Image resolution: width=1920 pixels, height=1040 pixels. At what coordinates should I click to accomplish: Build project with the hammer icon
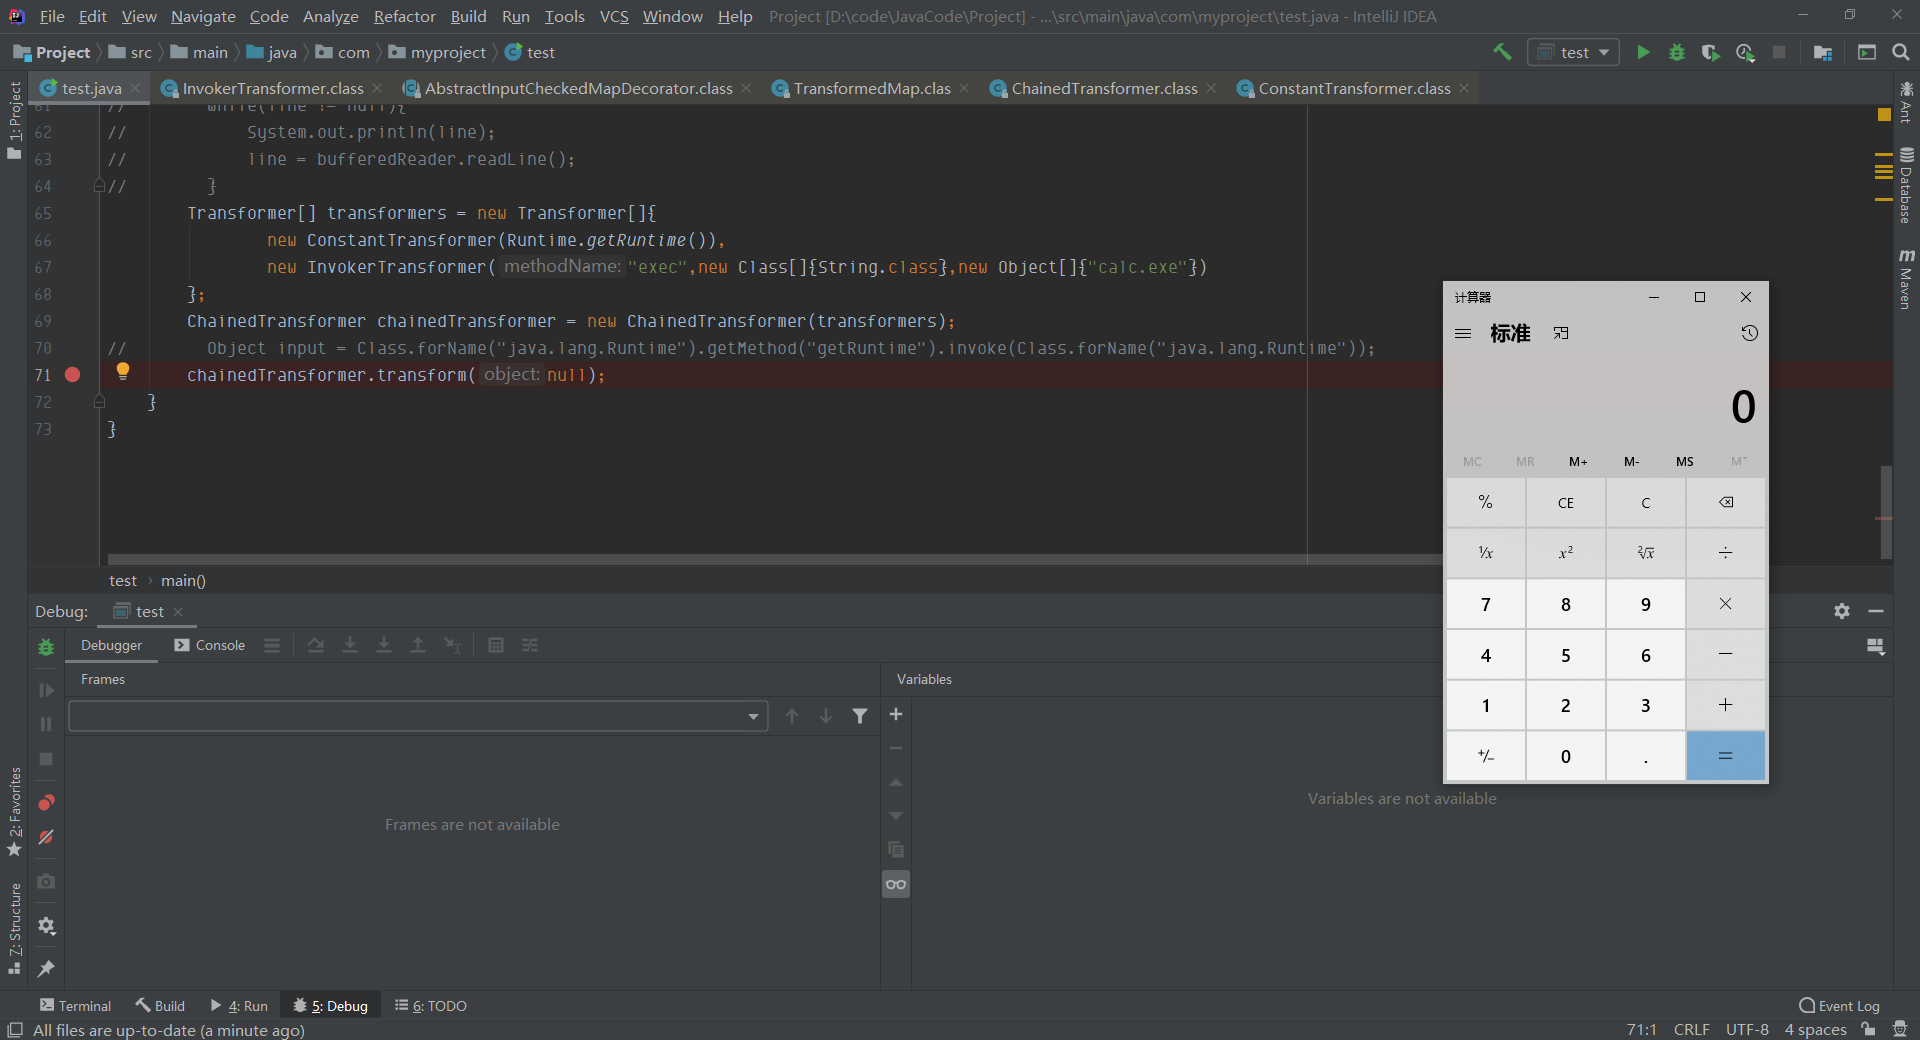click(x=1502, y=52)
